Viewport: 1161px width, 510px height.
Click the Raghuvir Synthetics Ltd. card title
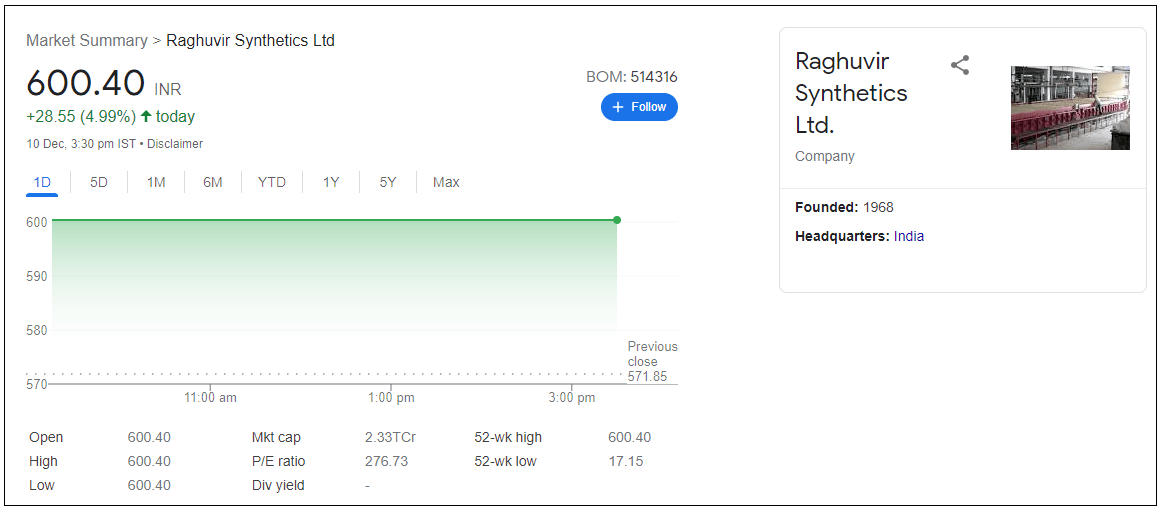tap(851, 93)
